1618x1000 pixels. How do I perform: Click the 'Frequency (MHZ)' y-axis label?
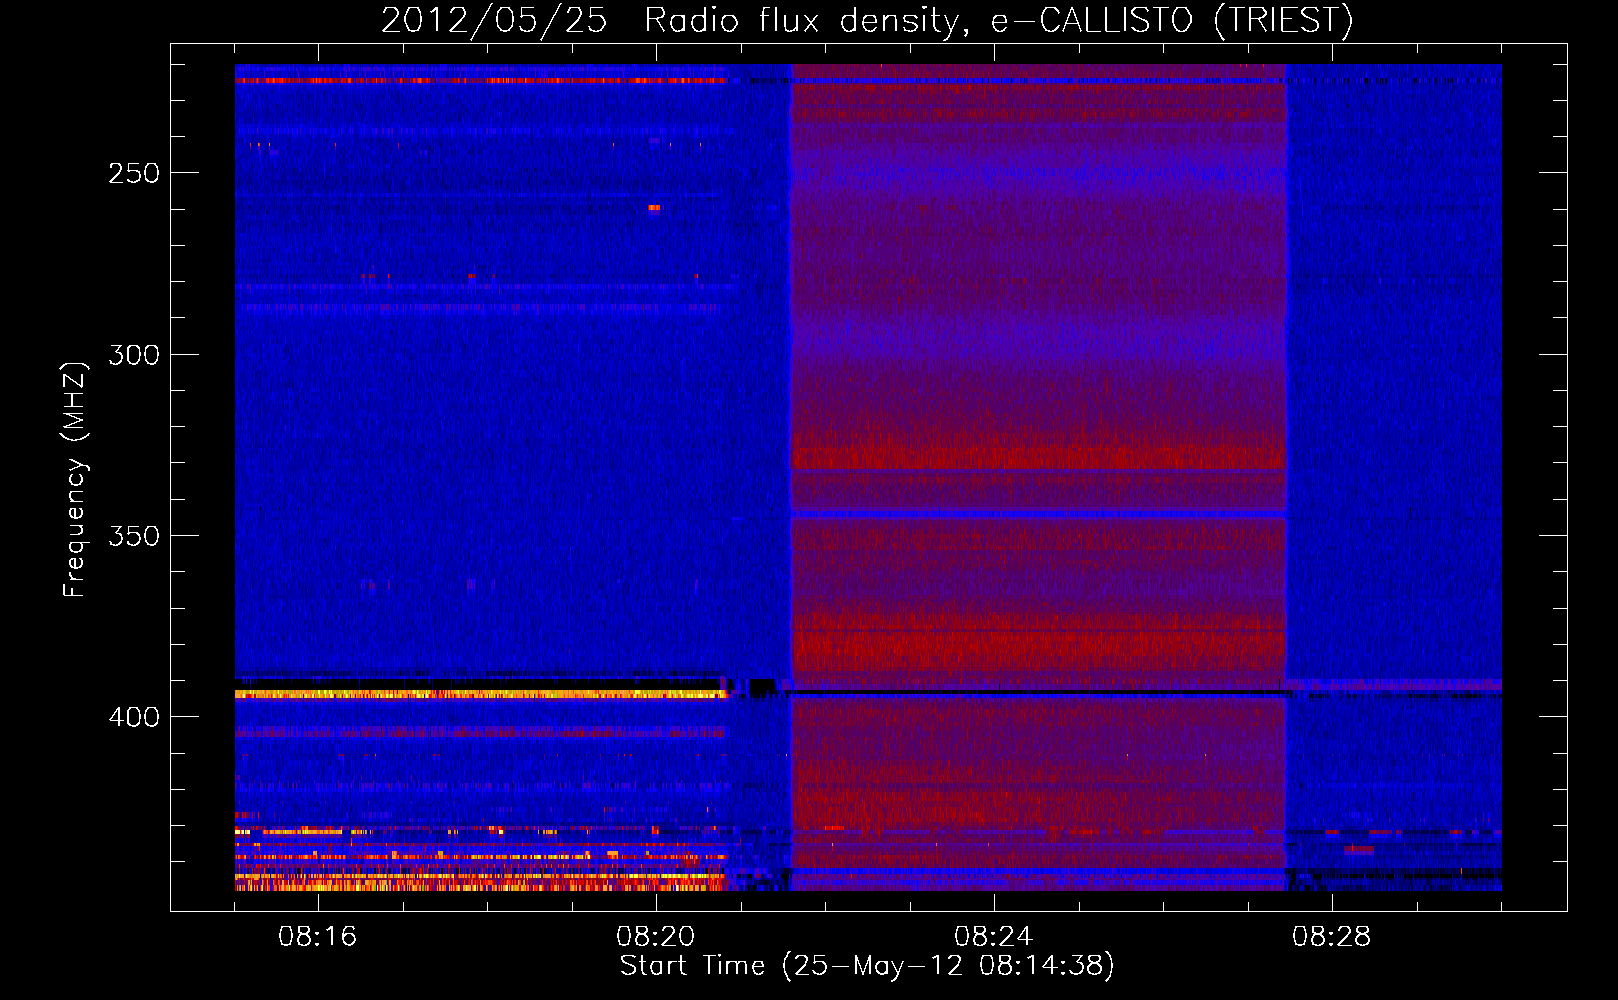coord(75,479)
